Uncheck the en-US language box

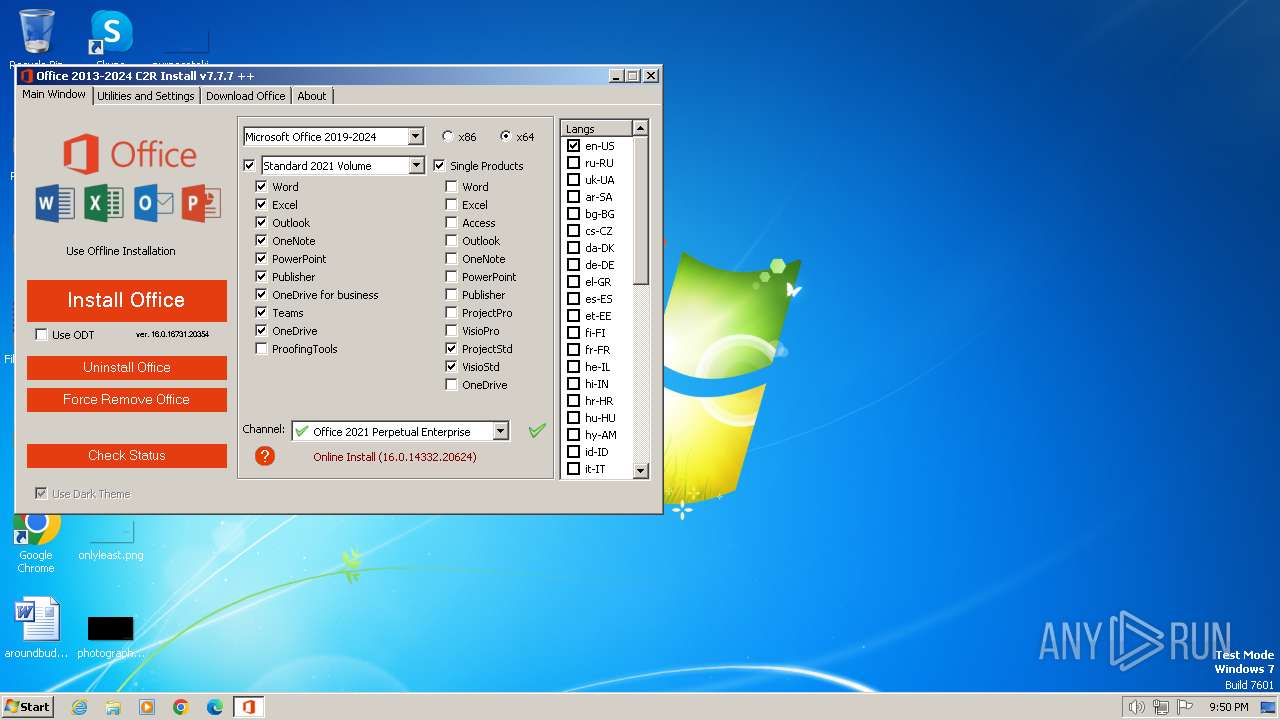(573, 146)
